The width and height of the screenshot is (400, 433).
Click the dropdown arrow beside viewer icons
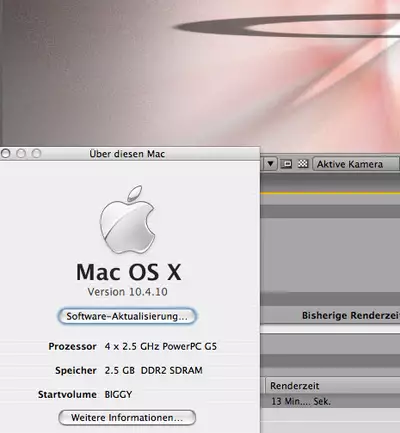tap(271, 164)
